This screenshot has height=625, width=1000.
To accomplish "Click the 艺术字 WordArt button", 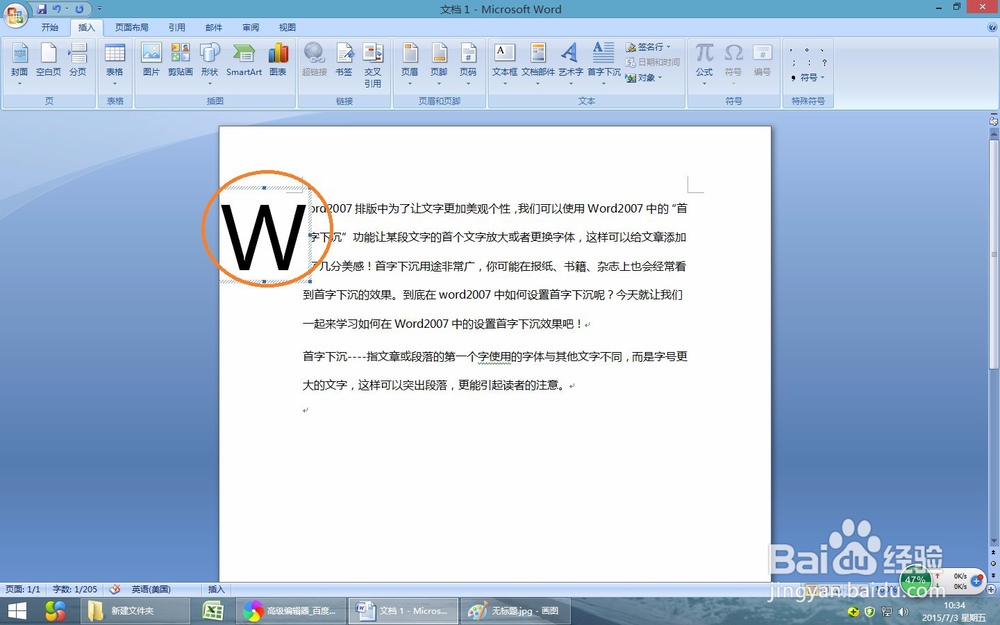I will [571, 64].
